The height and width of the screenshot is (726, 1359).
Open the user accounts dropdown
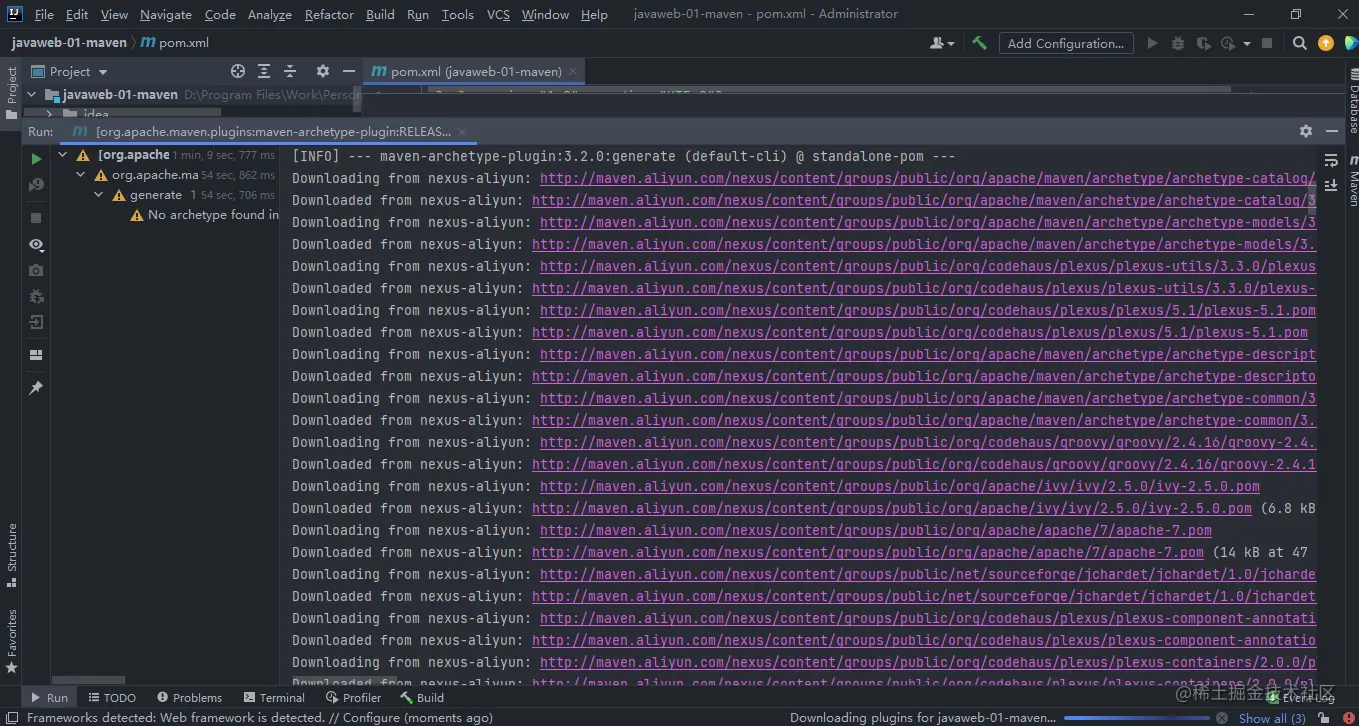click(942, 43)
